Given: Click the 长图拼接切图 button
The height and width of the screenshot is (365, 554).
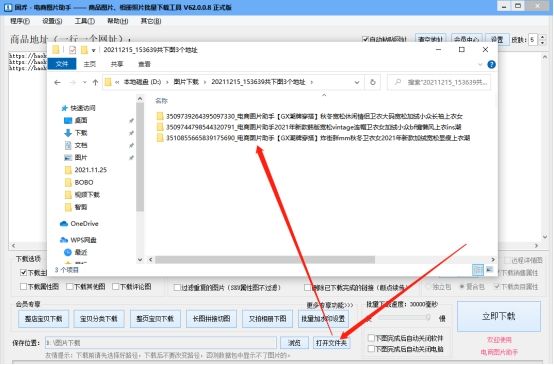Looking at the screenshot, I should (x=211, y=319).
